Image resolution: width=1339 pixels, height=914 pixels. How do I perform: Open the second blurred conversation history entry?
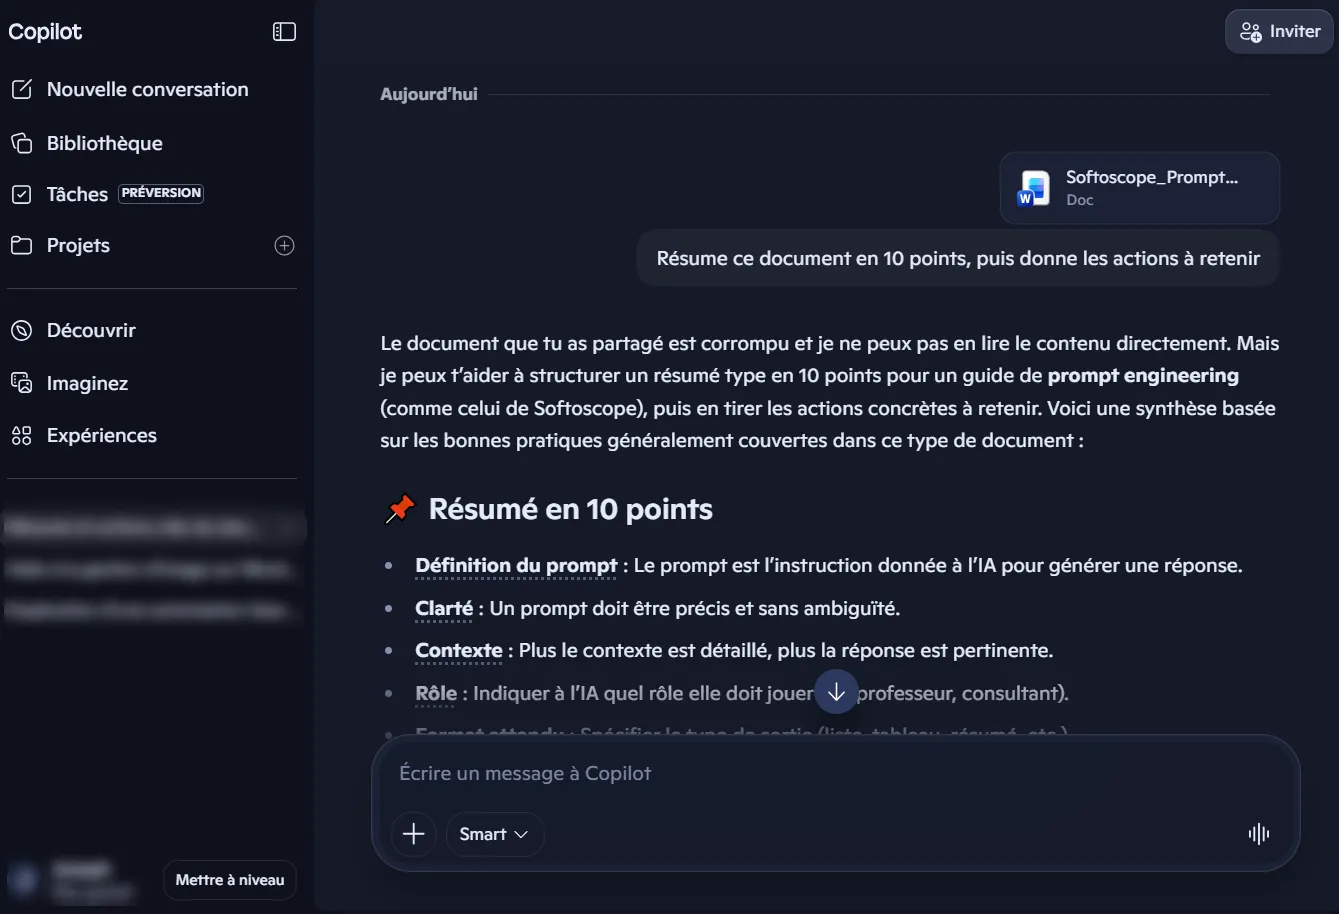(152, 569)
